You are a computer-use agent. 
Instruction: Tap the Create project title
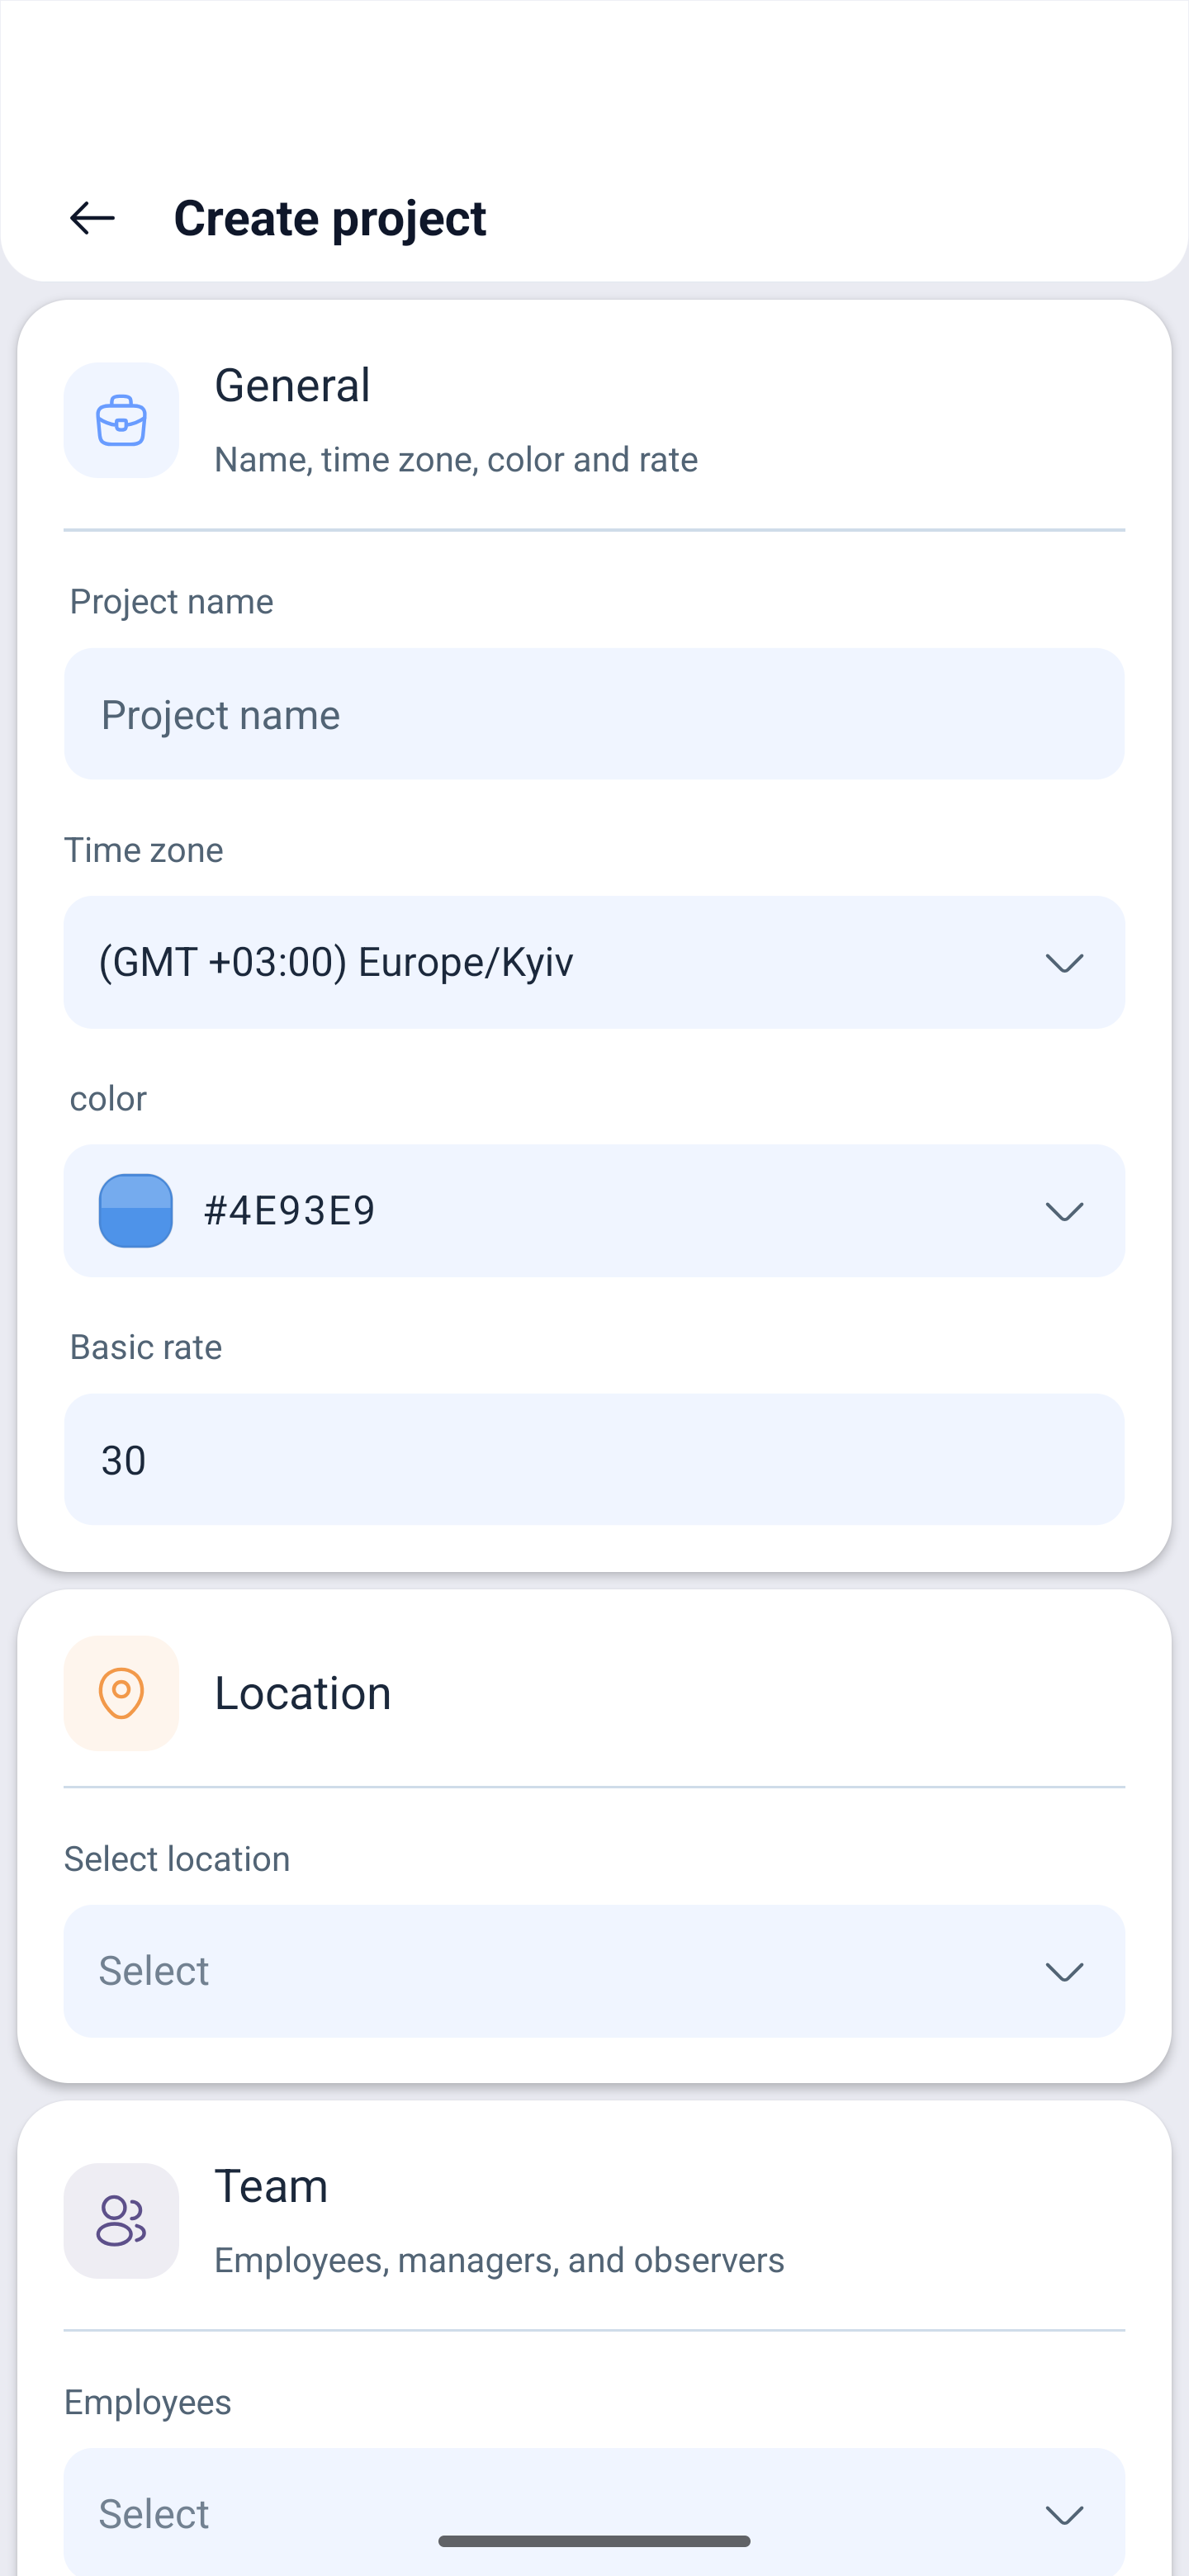coord(330,218)
